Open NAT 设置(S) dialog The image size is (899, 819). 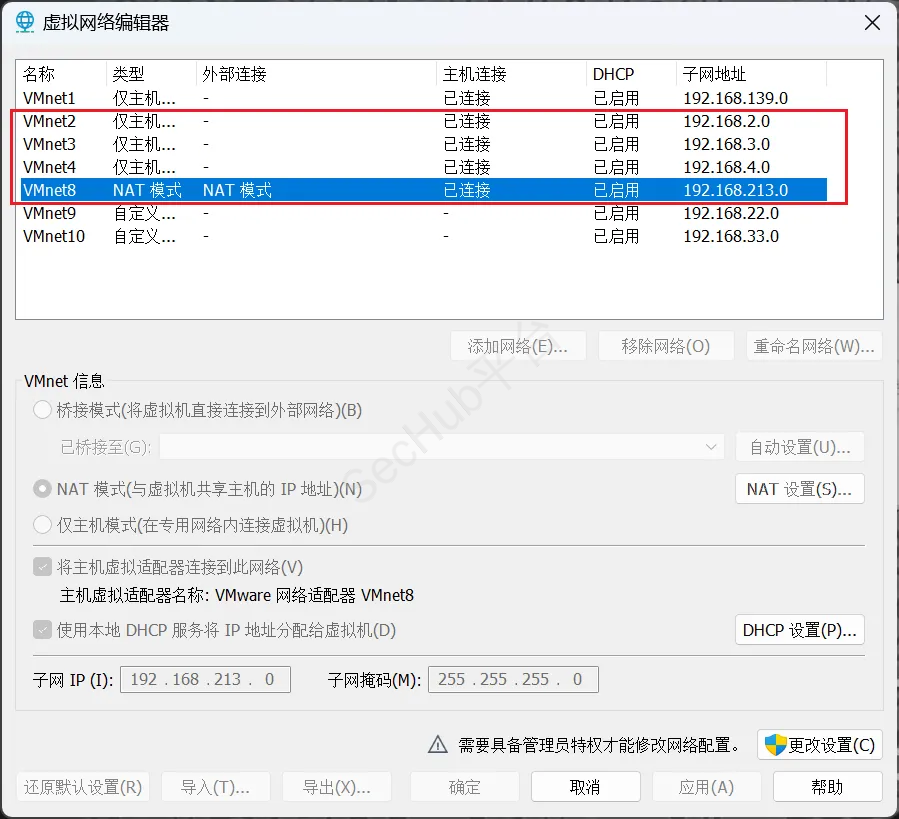click(x=800, y=489)
